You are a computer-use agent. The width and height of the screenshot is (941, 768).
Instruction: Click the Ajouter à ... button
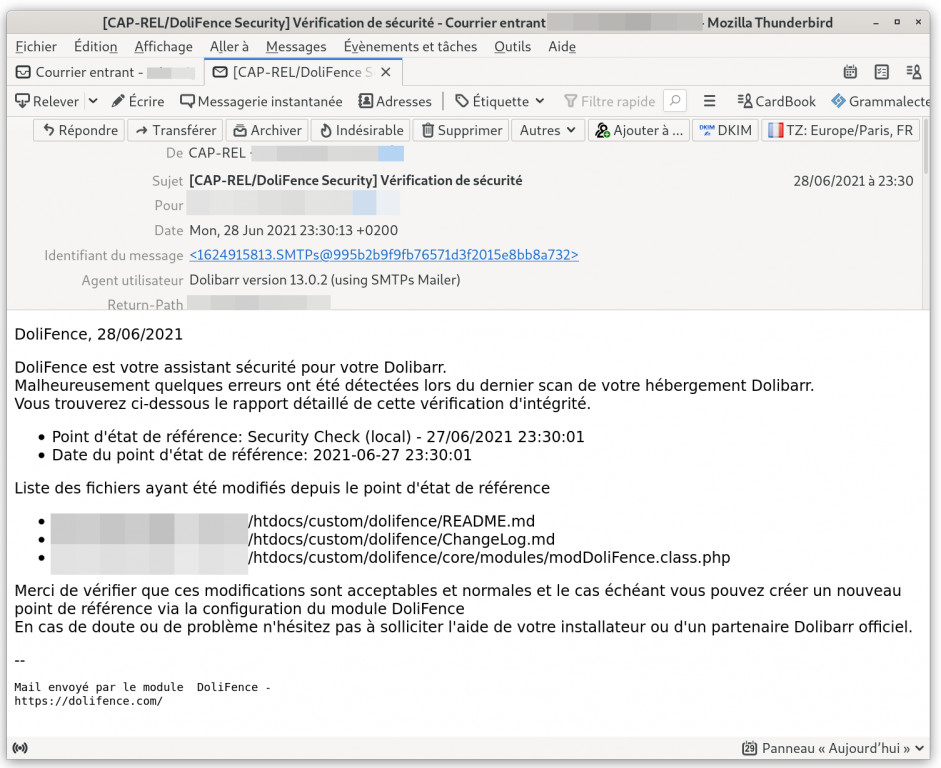tap(639, 130)
